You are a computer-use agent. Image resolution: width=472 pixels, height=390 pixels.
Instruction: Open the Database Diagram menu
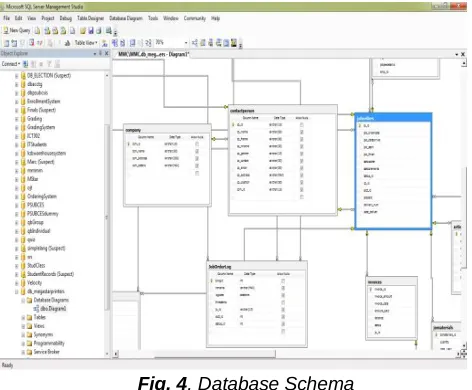(x=126, y=18)
